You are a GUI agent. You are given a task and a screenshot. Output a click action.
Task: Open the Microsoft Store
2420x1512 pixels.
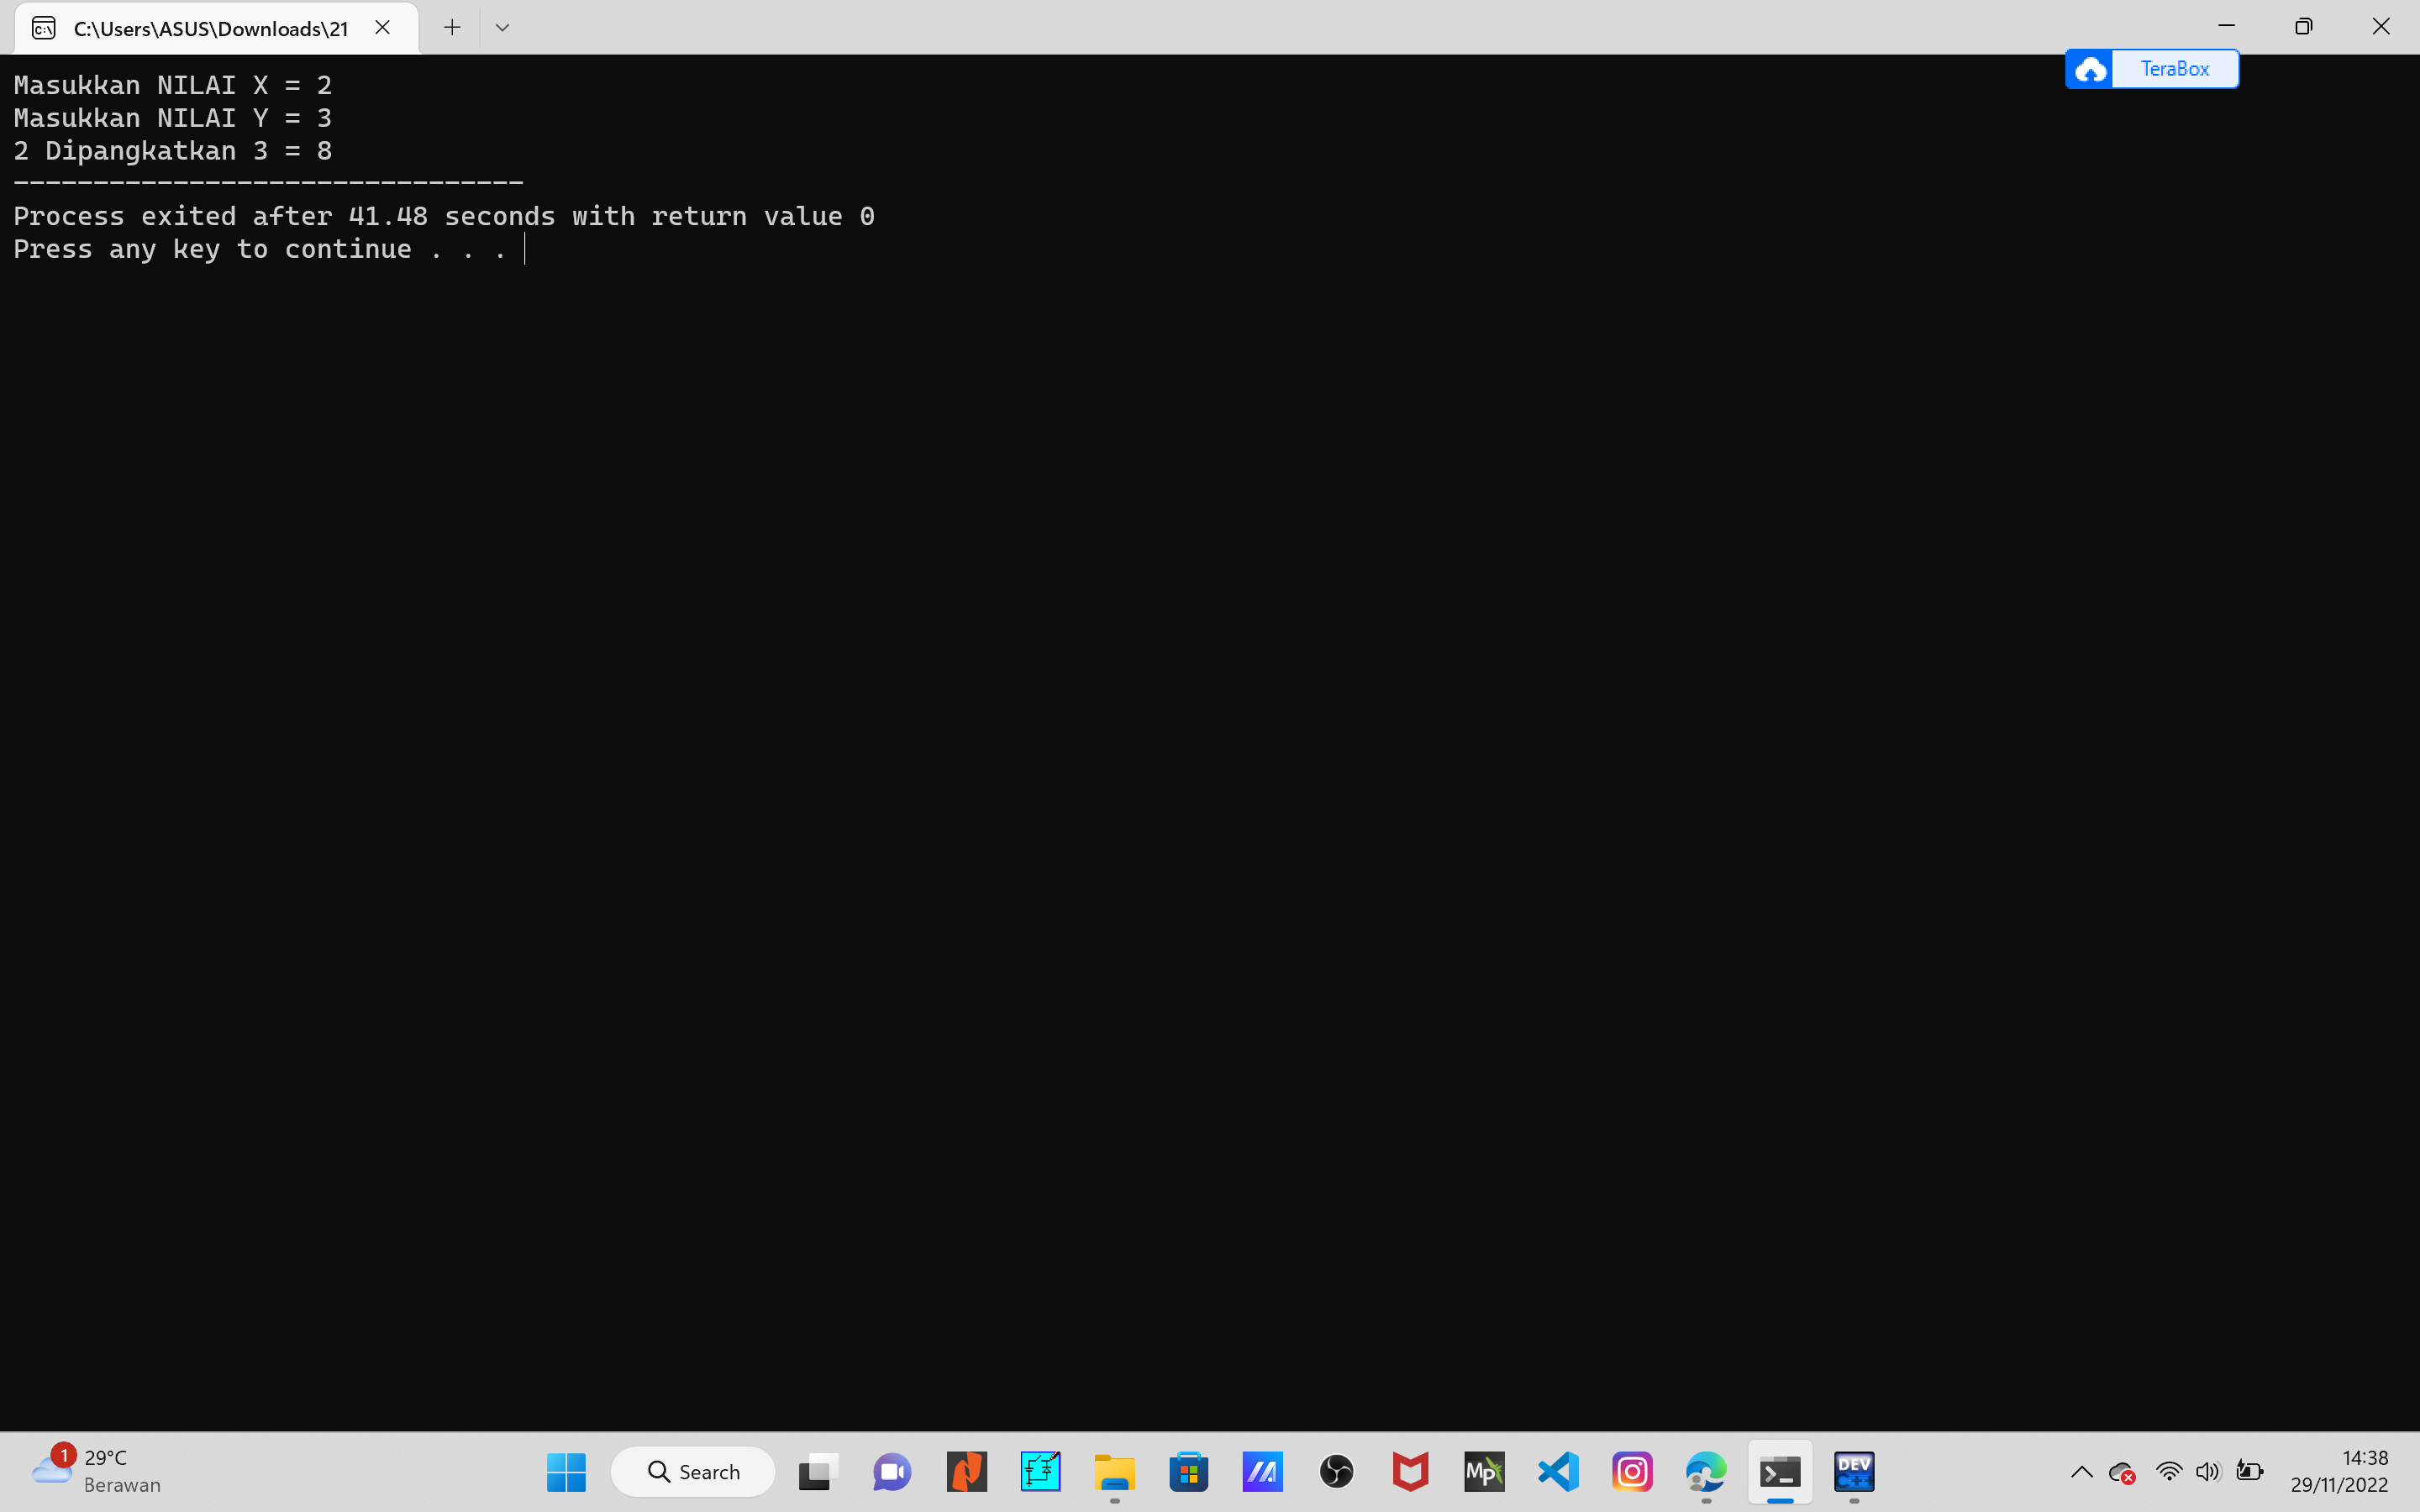pos(1189,1471)
